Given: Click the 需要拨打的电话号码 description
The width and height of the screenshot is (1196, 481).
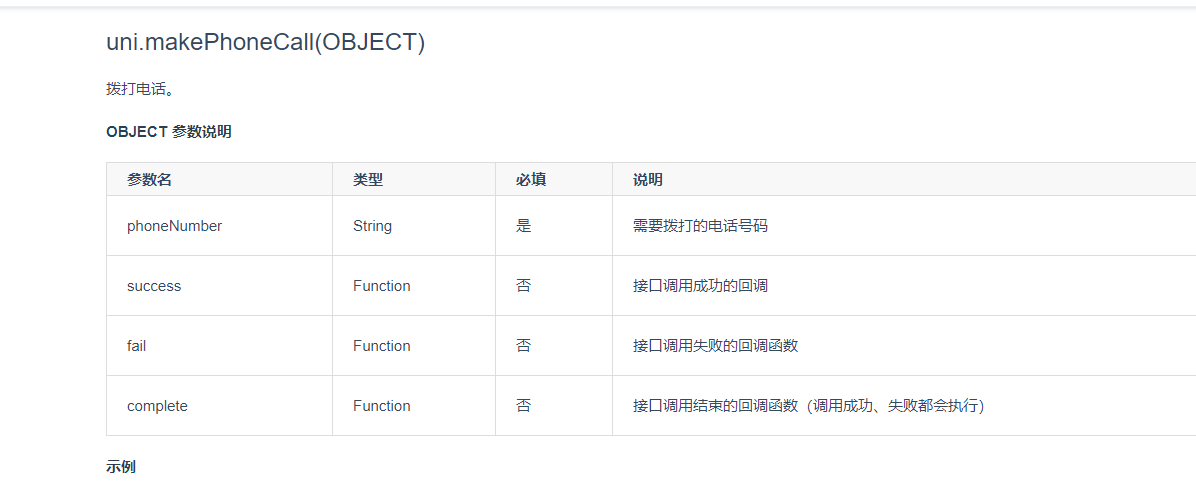Looking at the screenshot, I should click(x=700, y=226).
